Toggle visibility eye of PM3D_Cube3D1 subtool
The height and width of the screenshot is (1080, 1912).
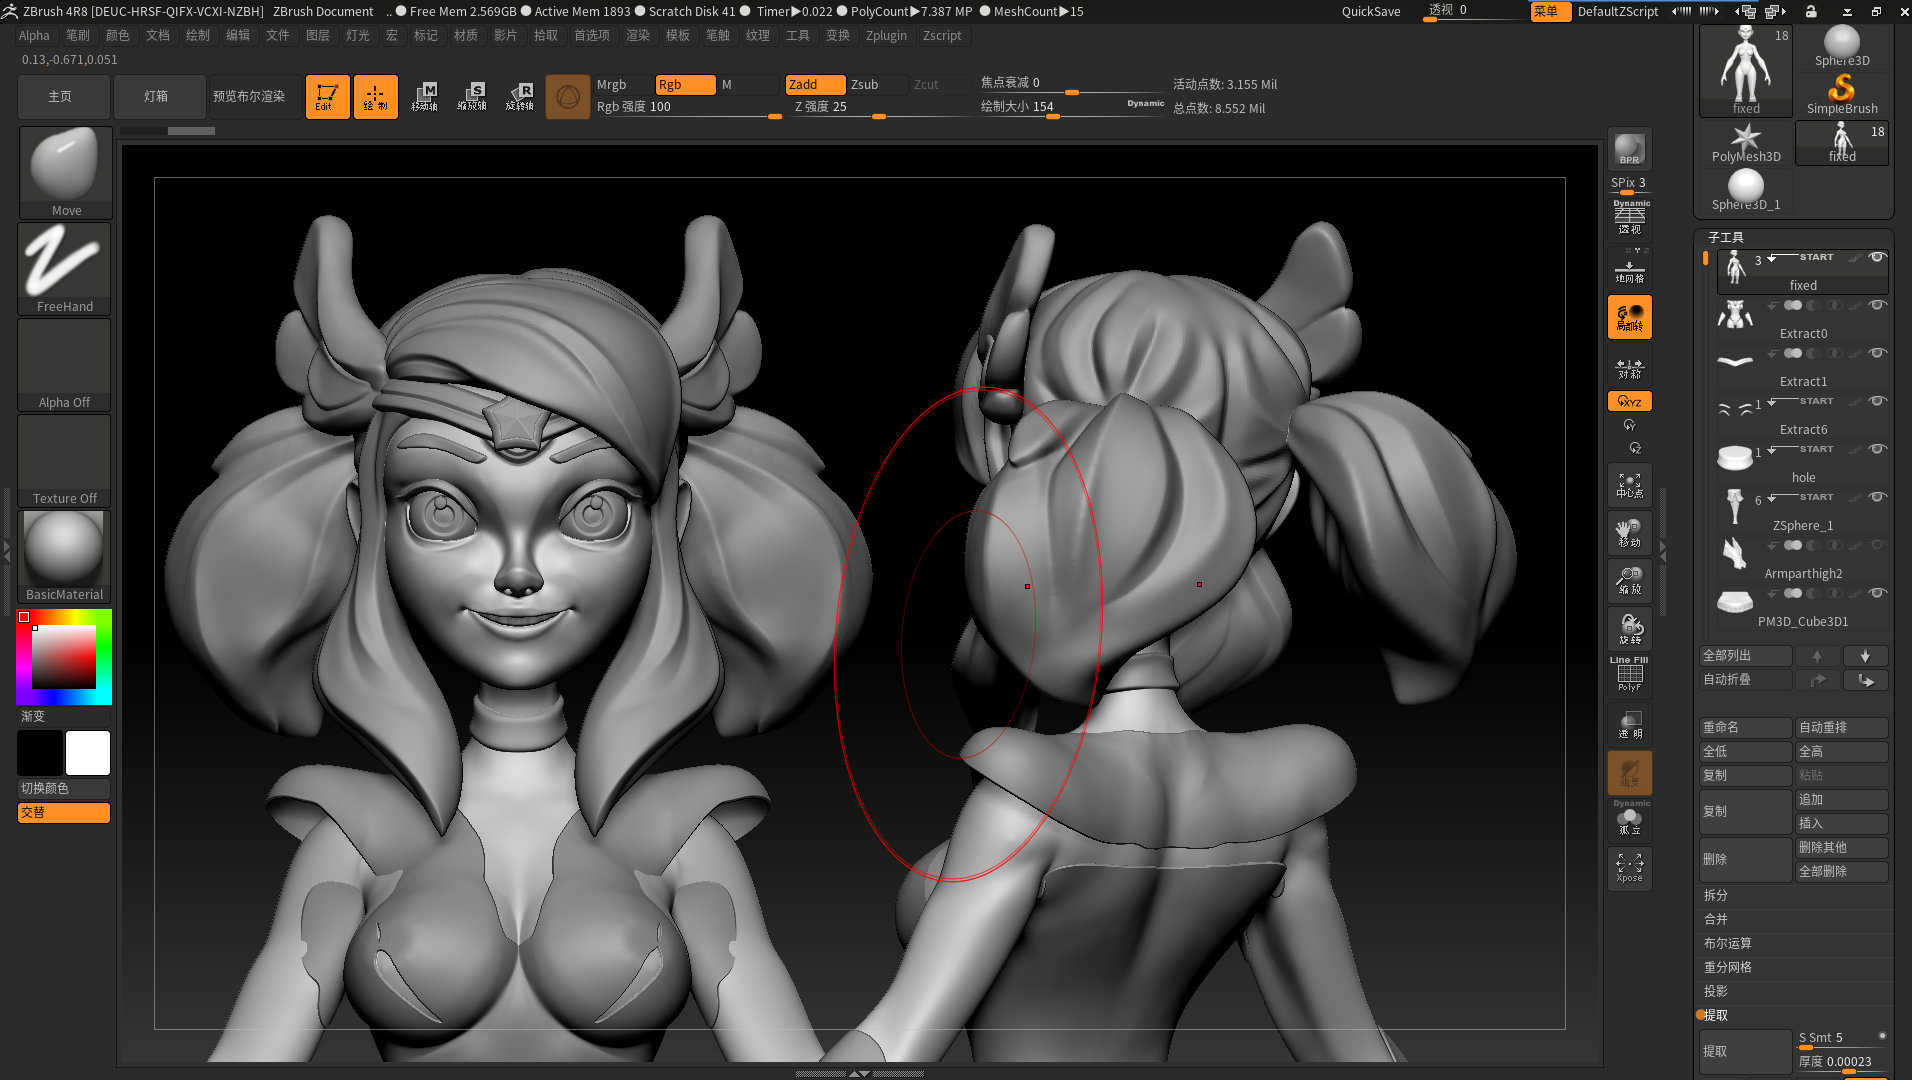click(1877, 593)
